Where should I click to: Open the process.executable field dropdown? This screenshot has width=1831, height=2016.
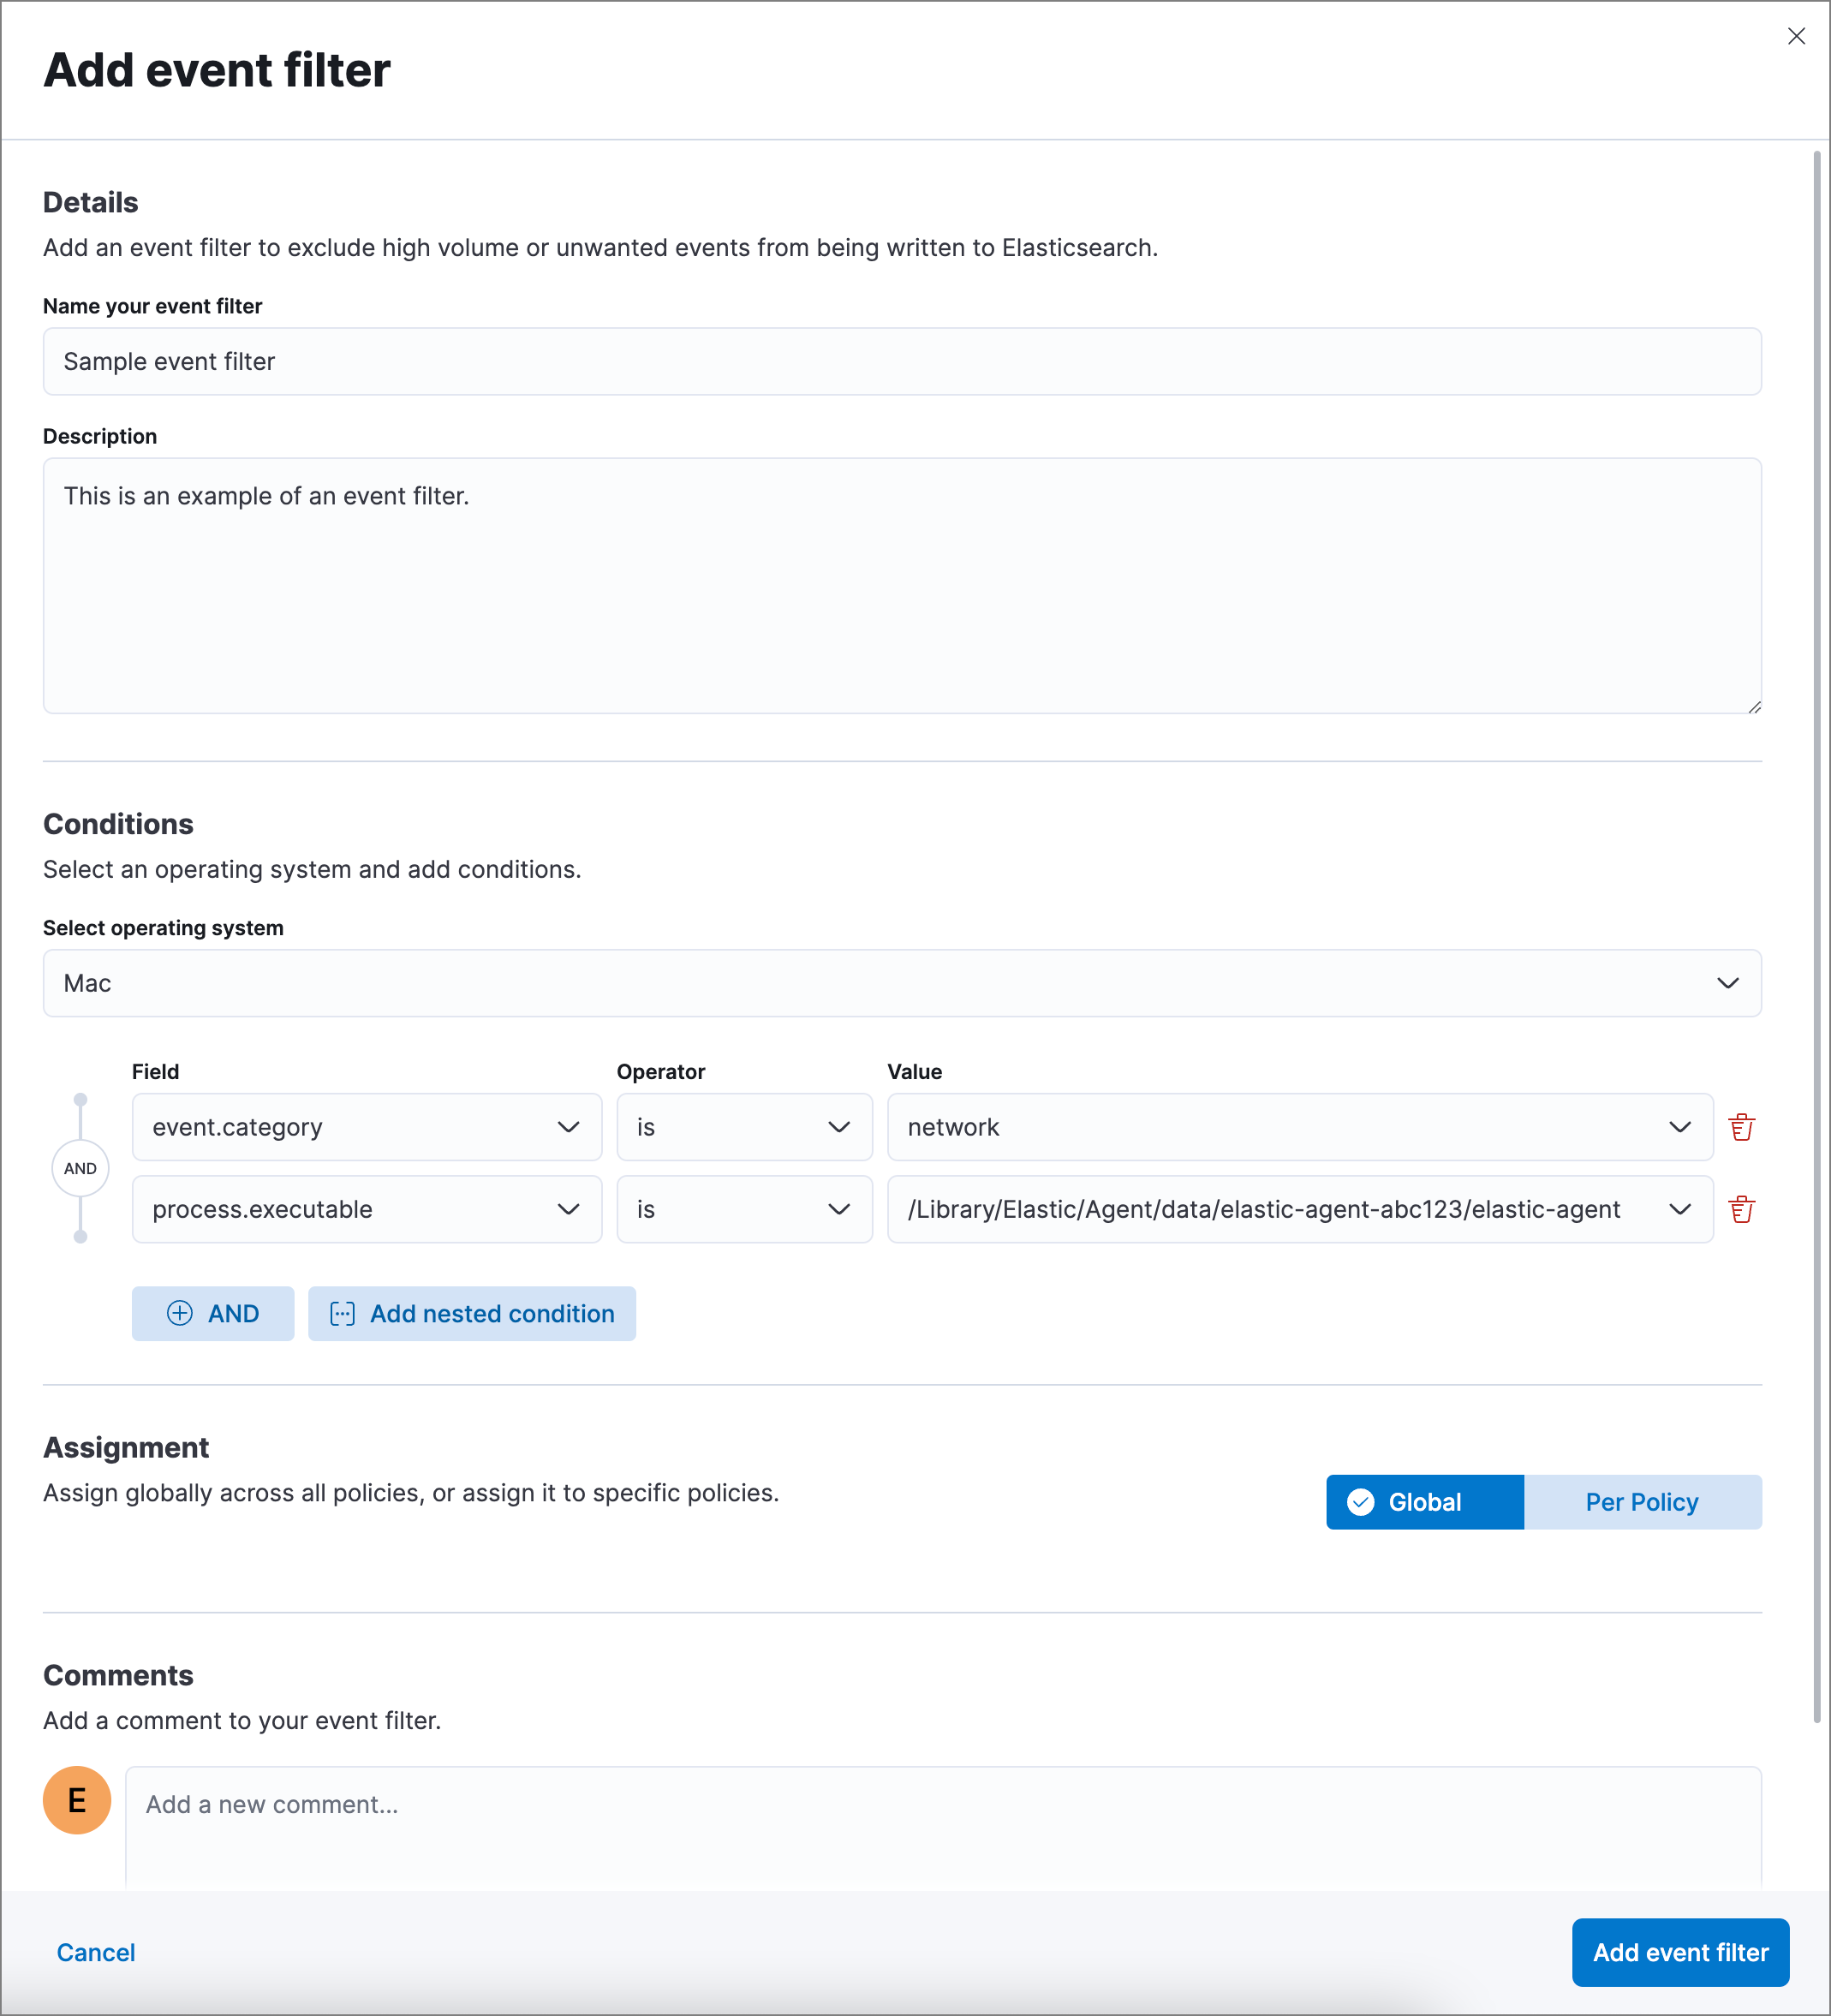(x=366, y=1209)
